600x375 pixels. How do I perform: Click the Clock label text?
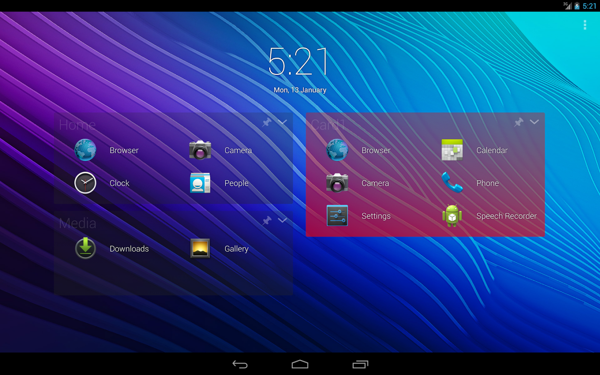(119, 183)
